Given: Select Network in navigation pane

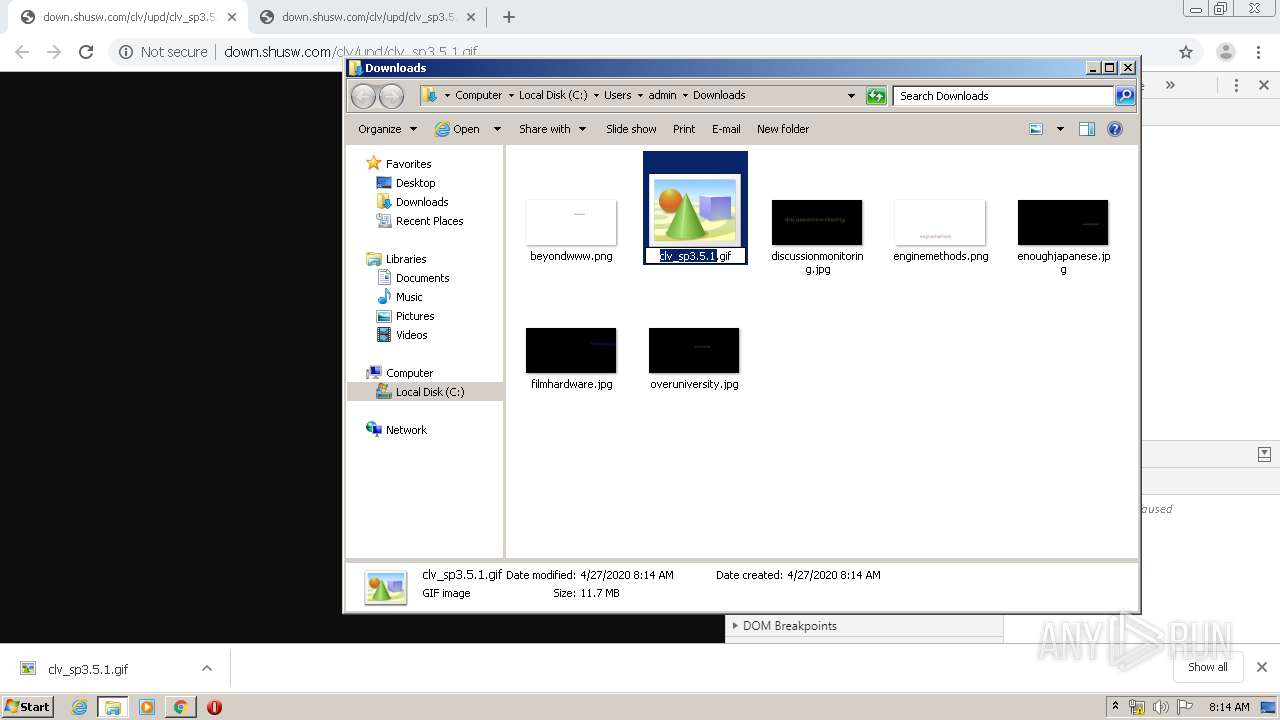Looking at the screenshot, I should 406,430.
